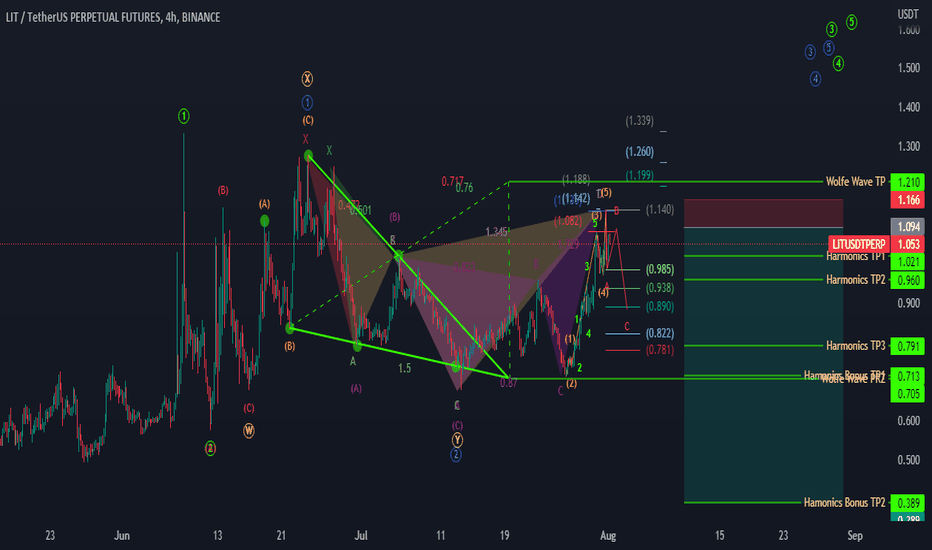This screenshot has width=932, height=550.
Task: Click the 0.900 price axis value
Action: (908, 303)
